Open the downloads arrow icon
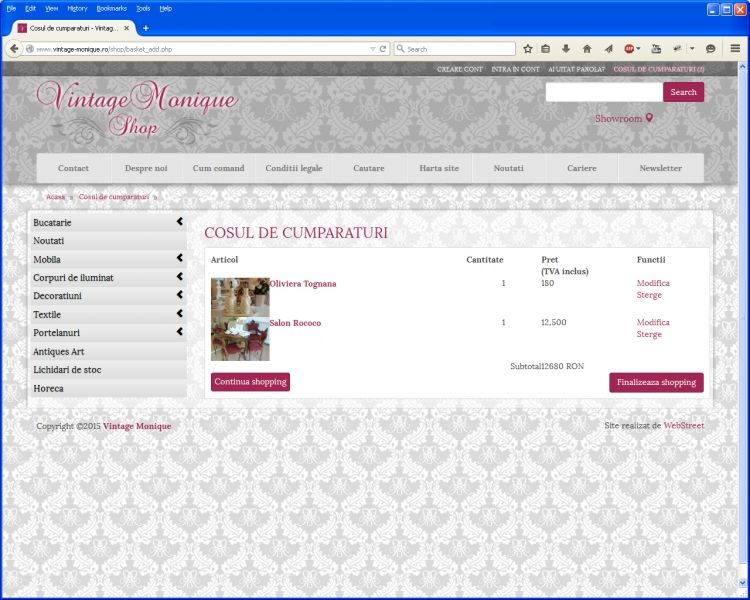750x600 pixels. [566, 48]
